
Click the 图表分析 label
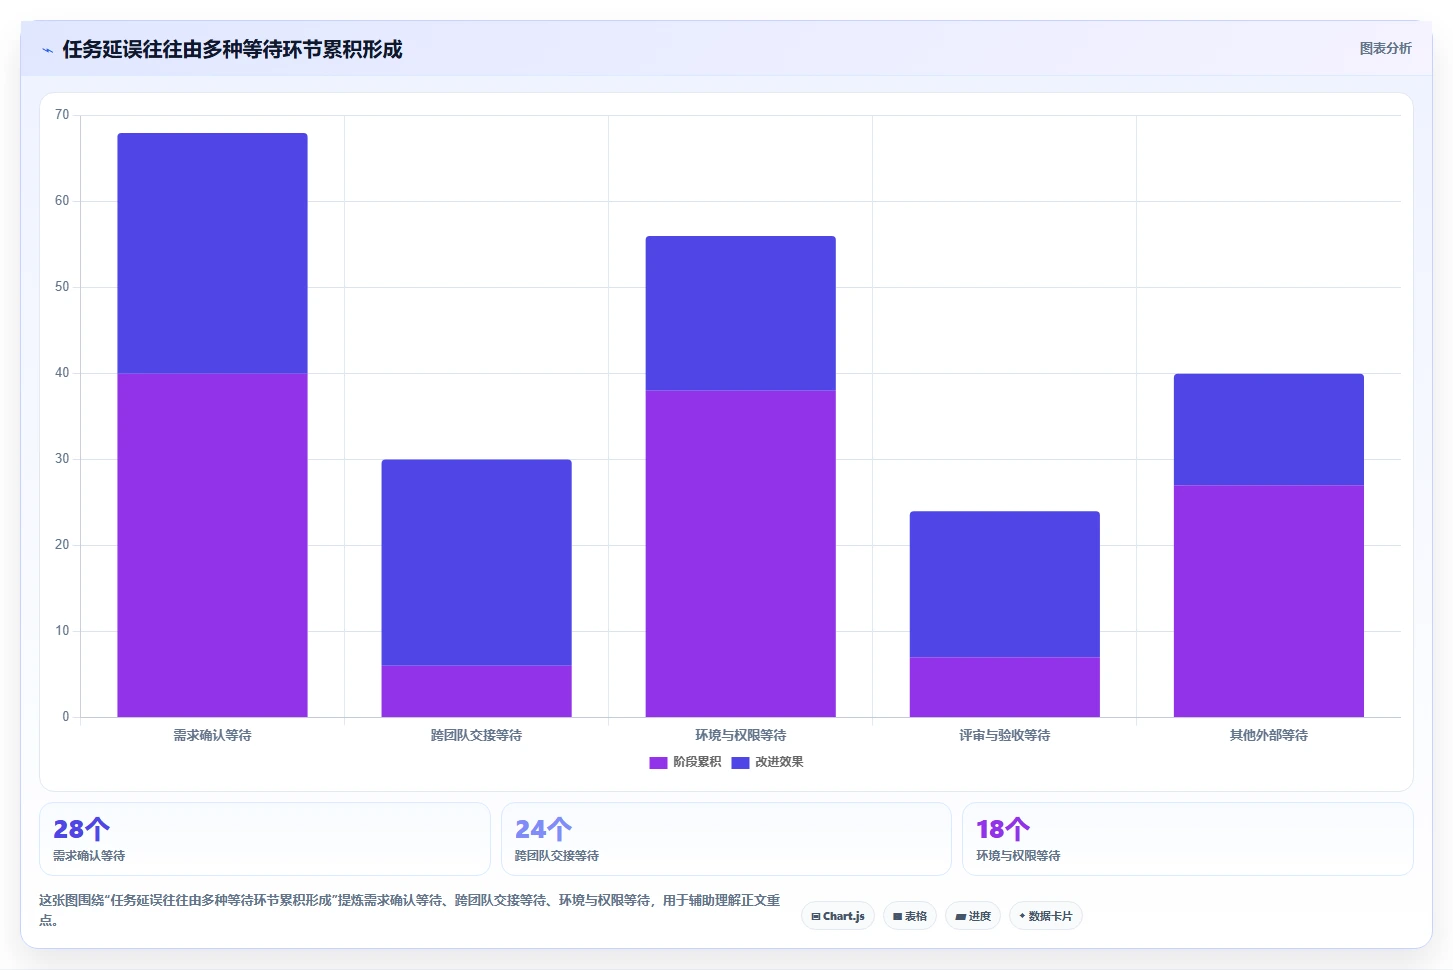pos(1385,48)
